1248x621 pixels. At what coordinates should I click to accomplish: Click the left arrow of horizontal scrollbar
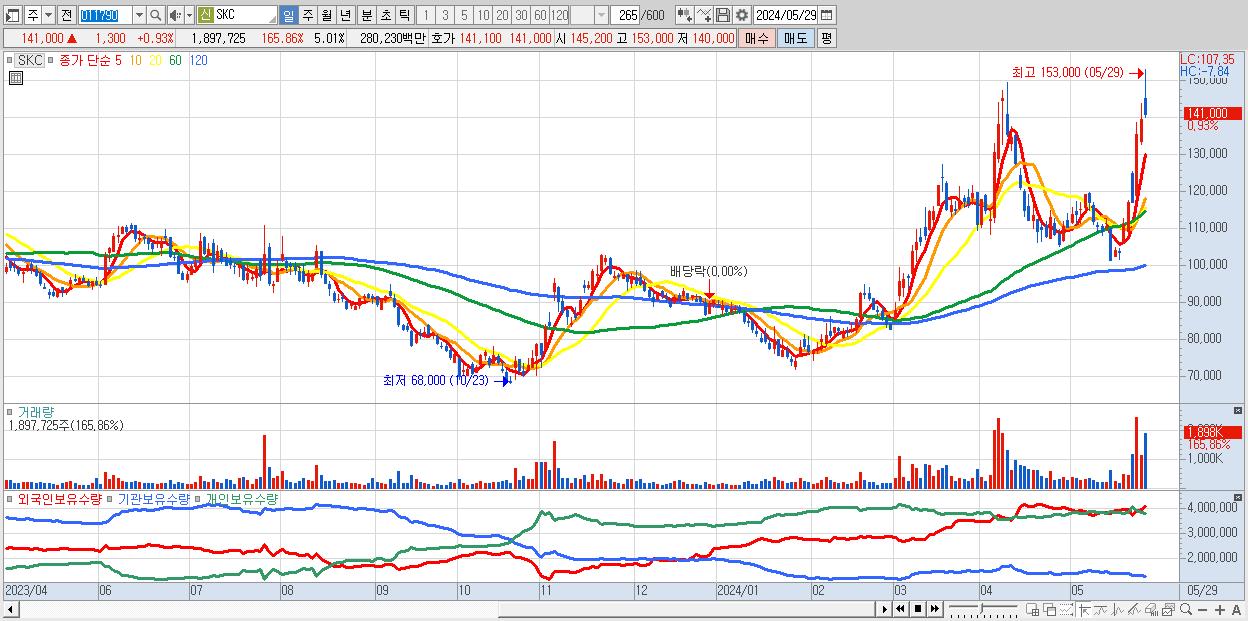coord(10,609)
